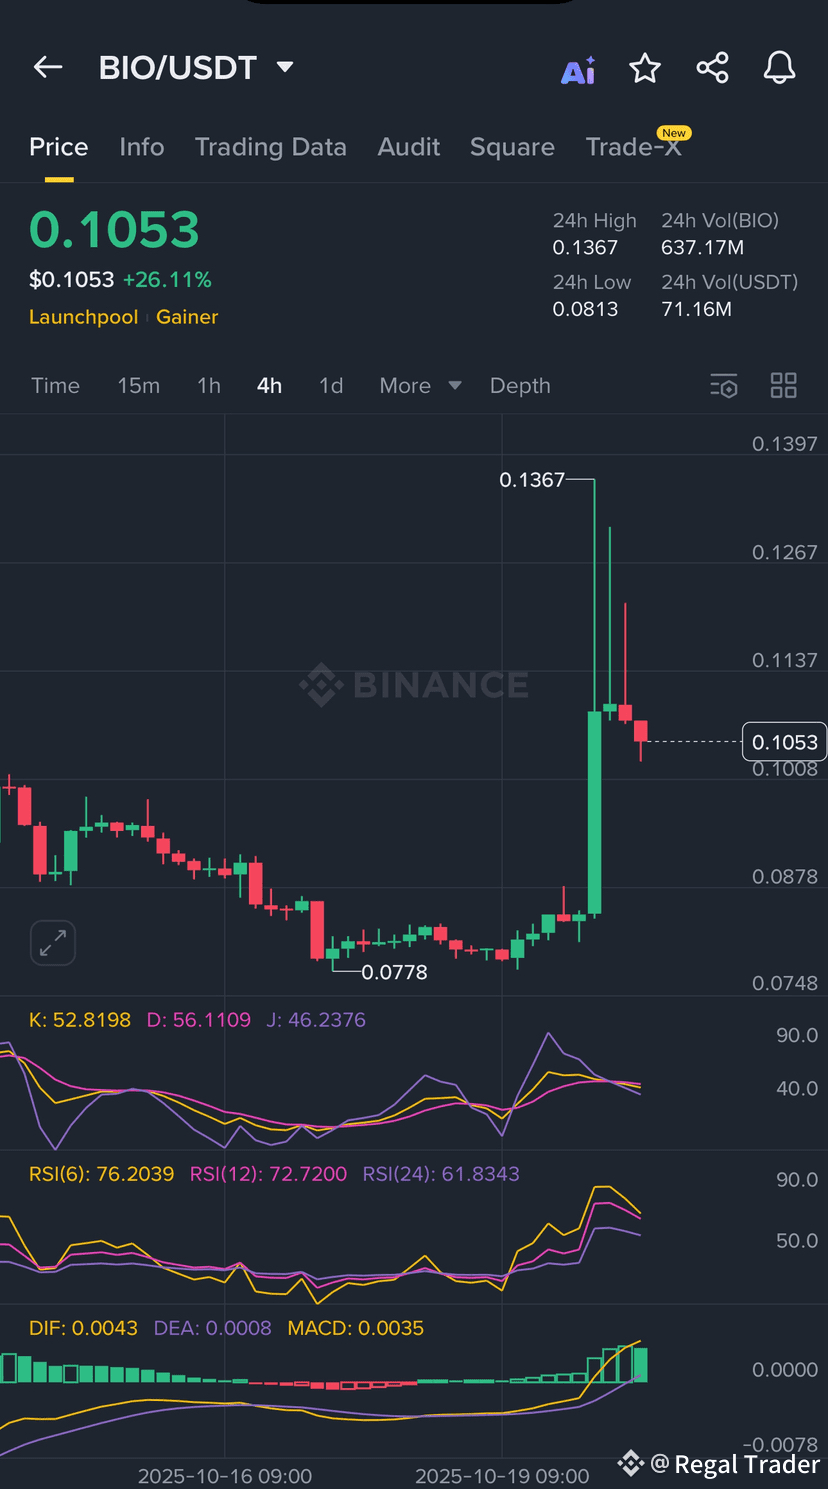Switch chart to 1h interval

(x=208, y=386)
